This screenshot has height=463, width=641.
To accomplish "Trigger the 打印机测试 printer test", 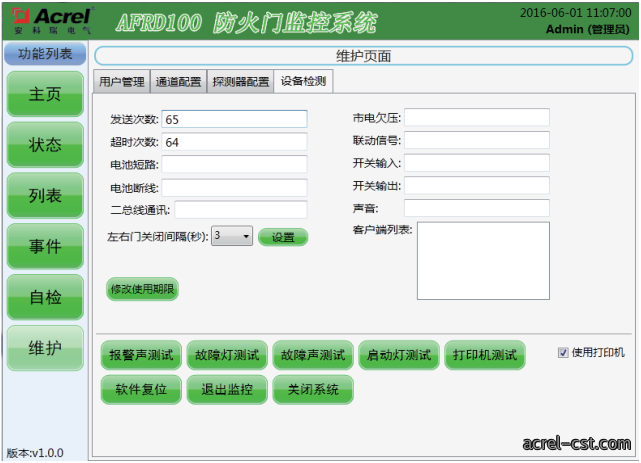I will point(485,355).
